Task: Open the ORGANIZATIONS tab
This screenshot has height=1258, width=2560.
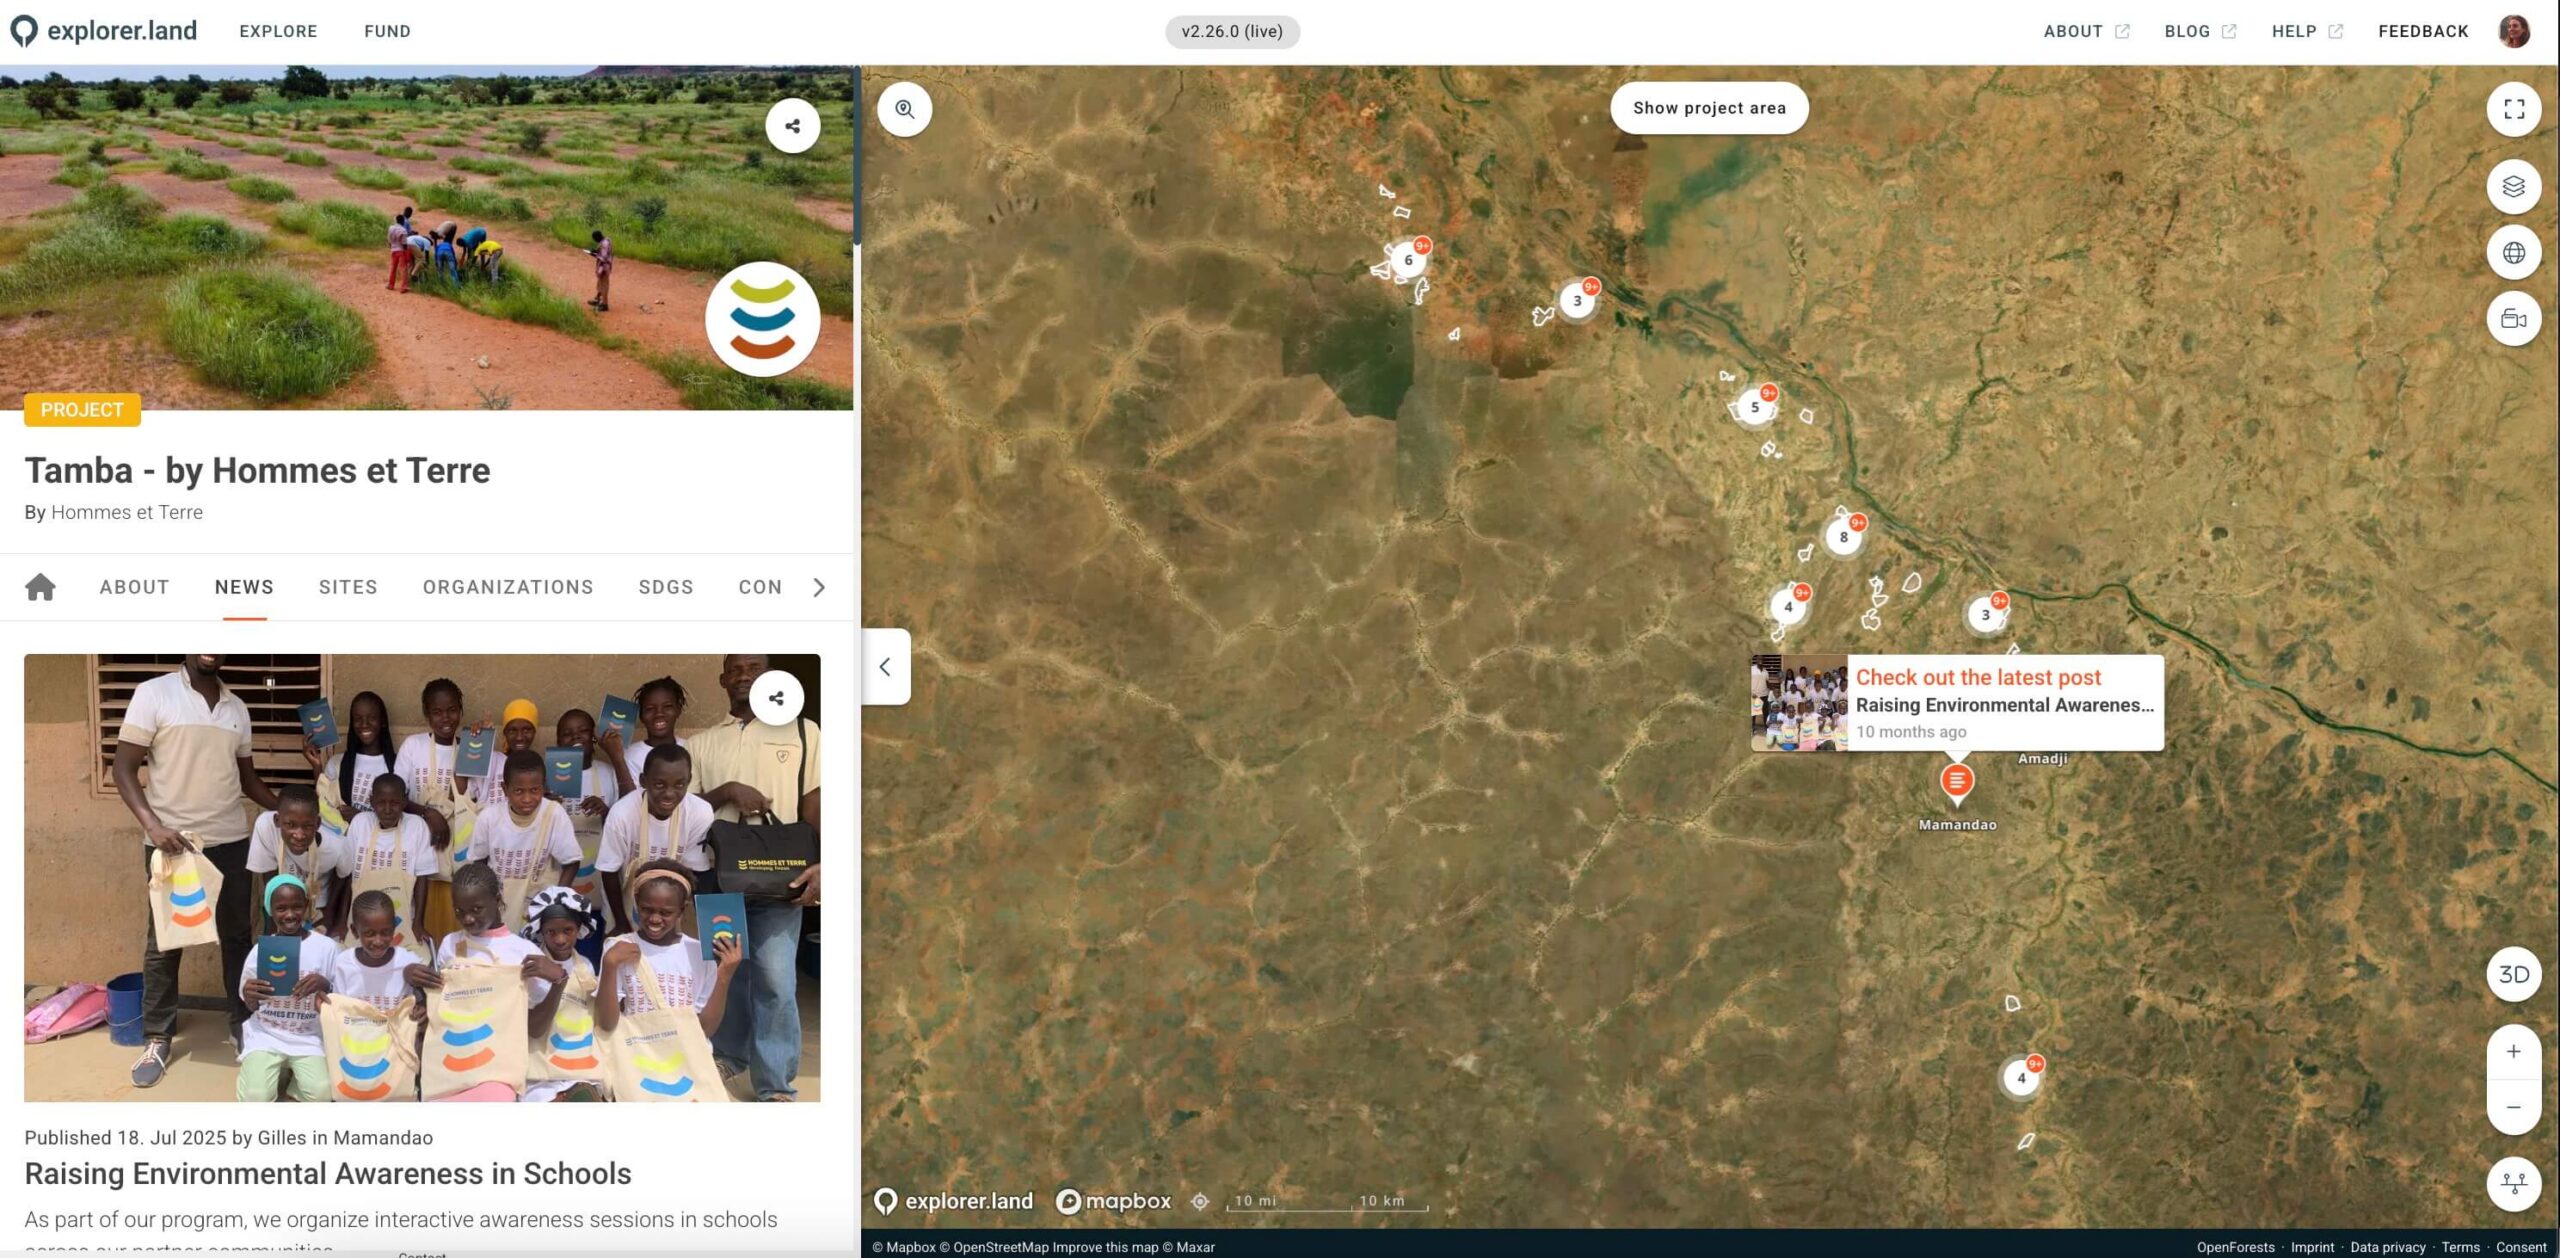Action: (508, 587)
